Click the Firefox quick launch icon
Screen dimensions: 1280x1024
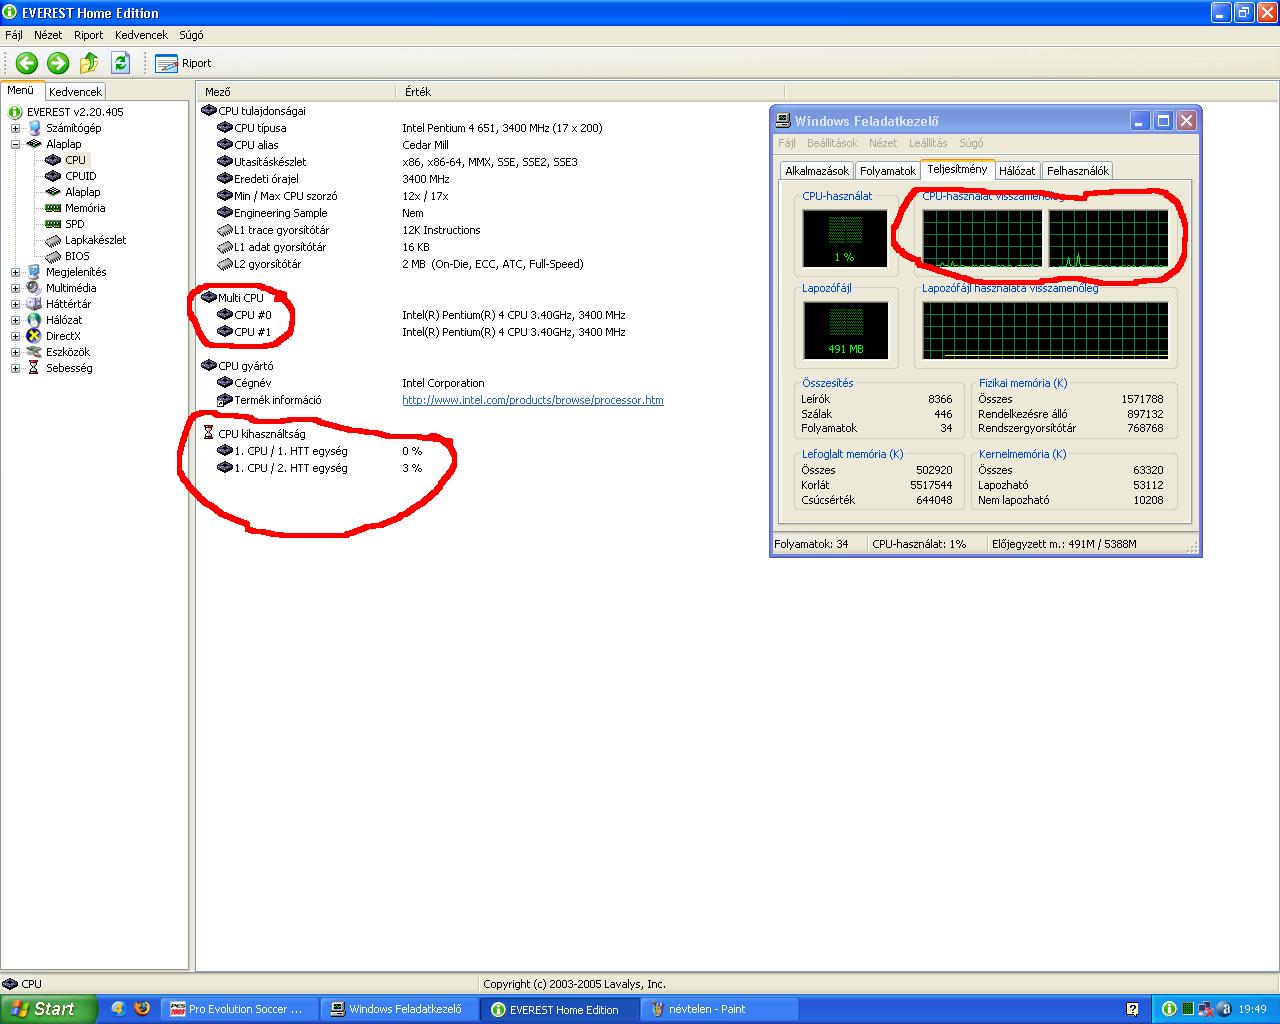click(x=142, y=1009)
